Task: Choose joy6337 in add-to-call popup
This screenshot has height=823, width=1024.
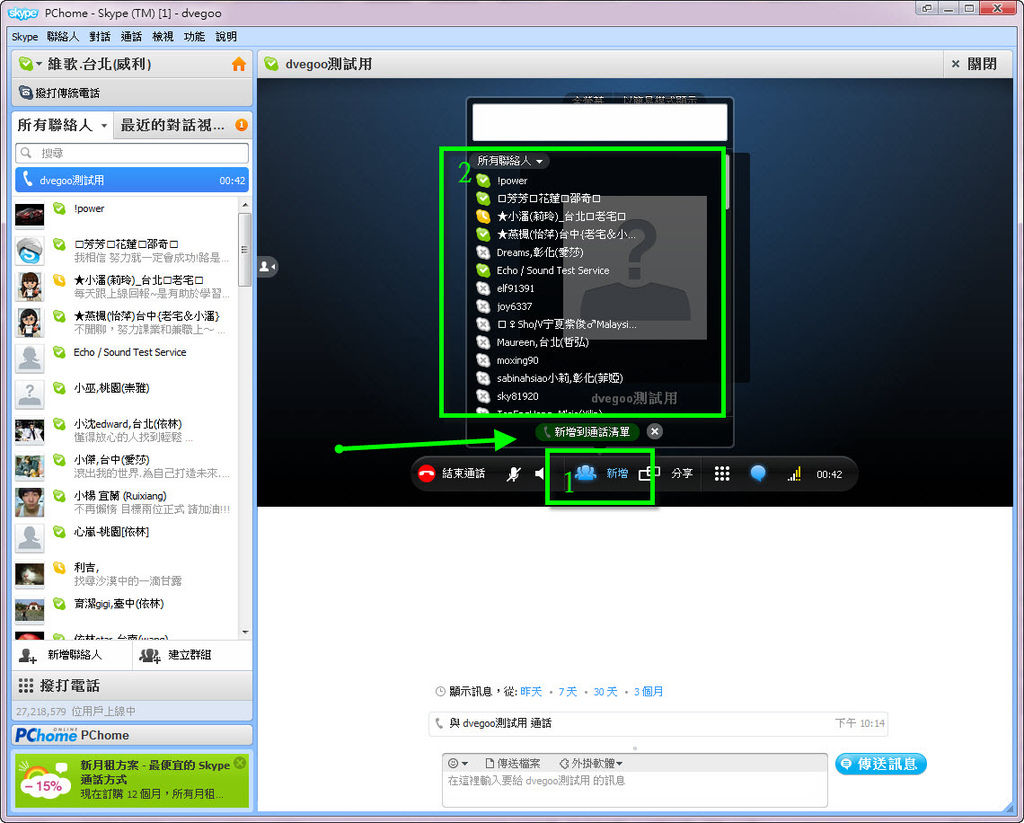Action: pos(514,306)
